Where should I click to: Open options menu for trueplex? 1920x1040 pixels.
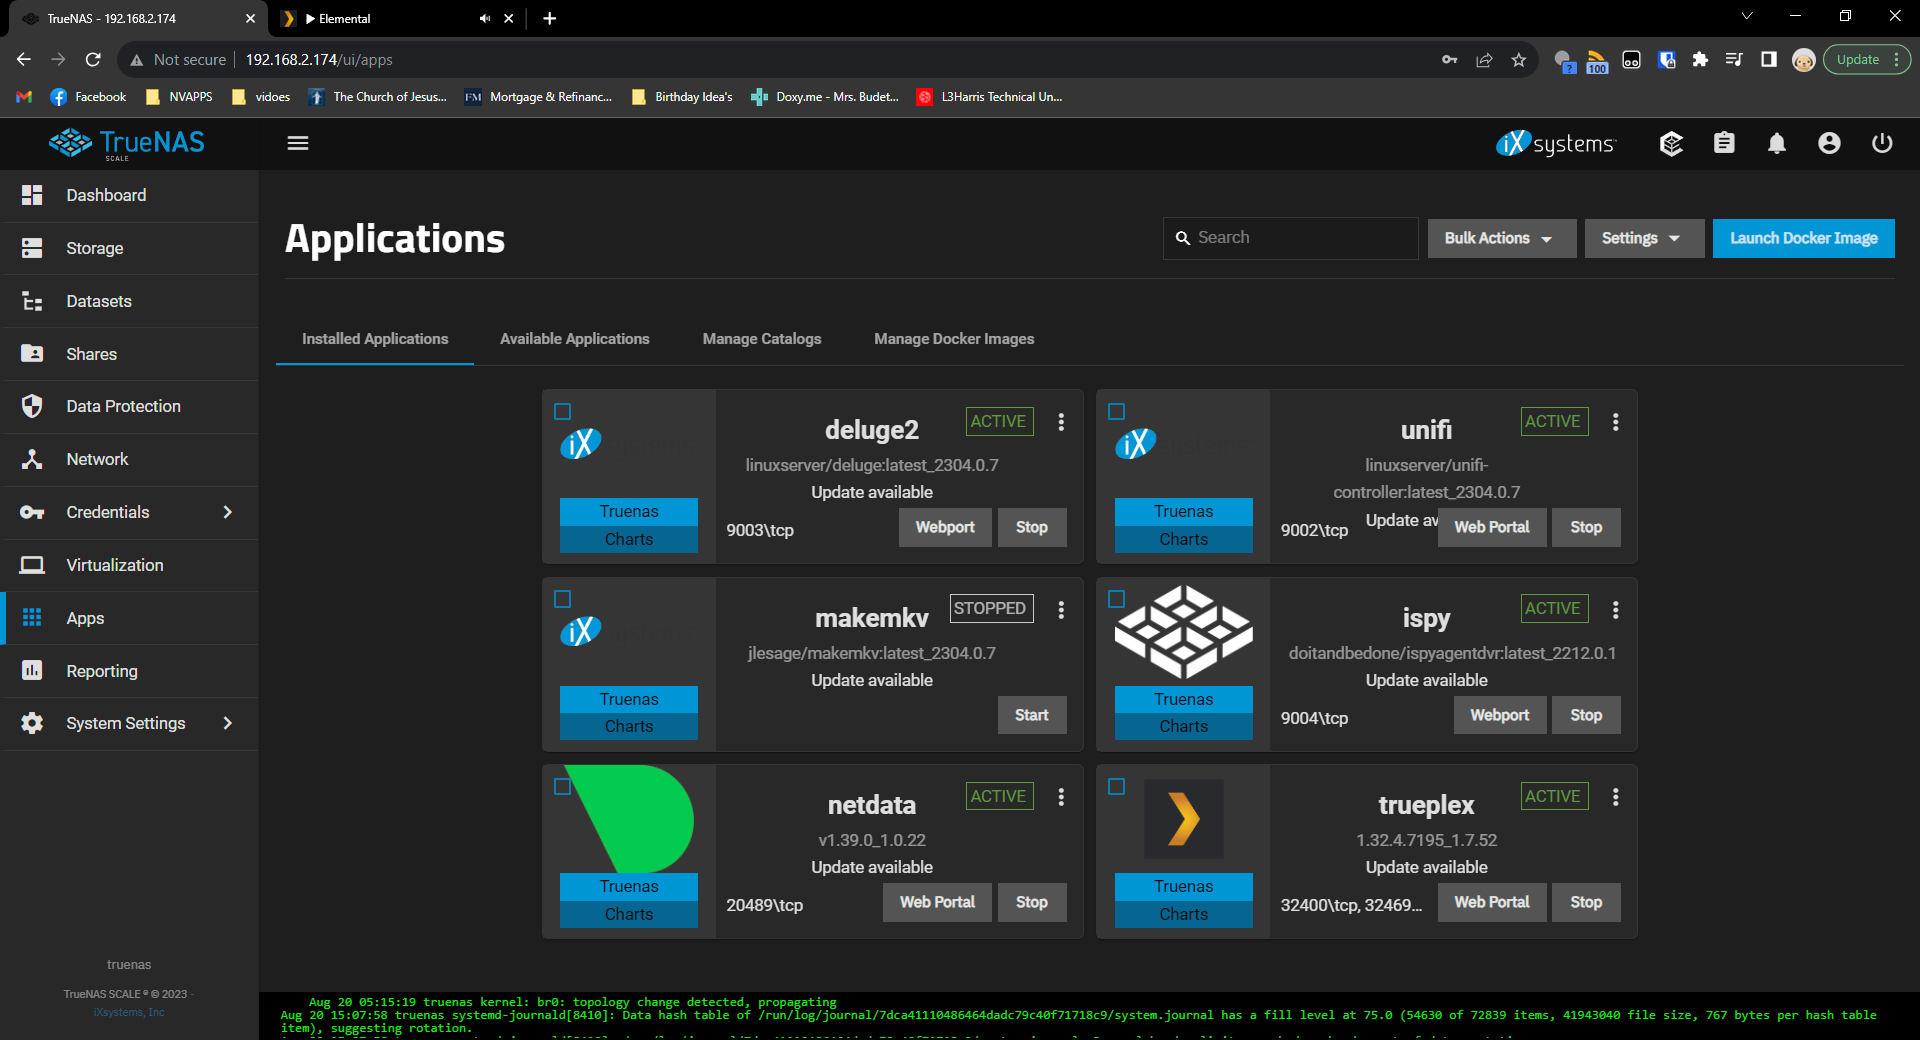(1615, 797)
